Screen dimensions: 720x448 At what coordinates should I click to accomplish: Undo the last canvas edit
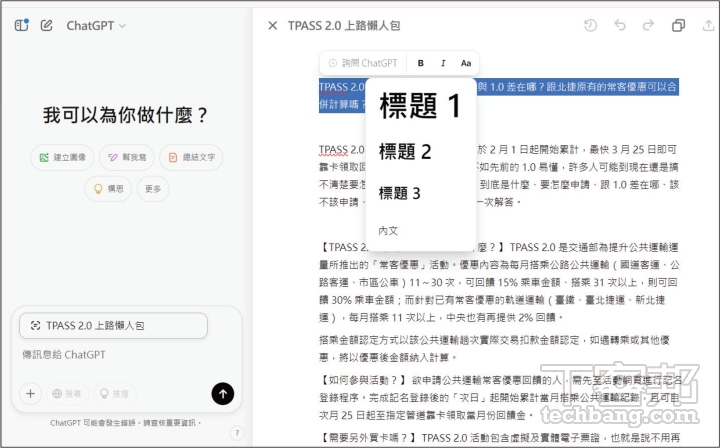(620, 25)
